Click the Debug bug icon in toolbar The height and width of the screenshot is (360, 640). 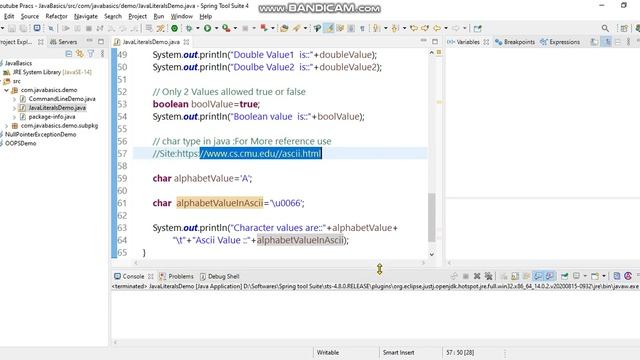point(189,28)
